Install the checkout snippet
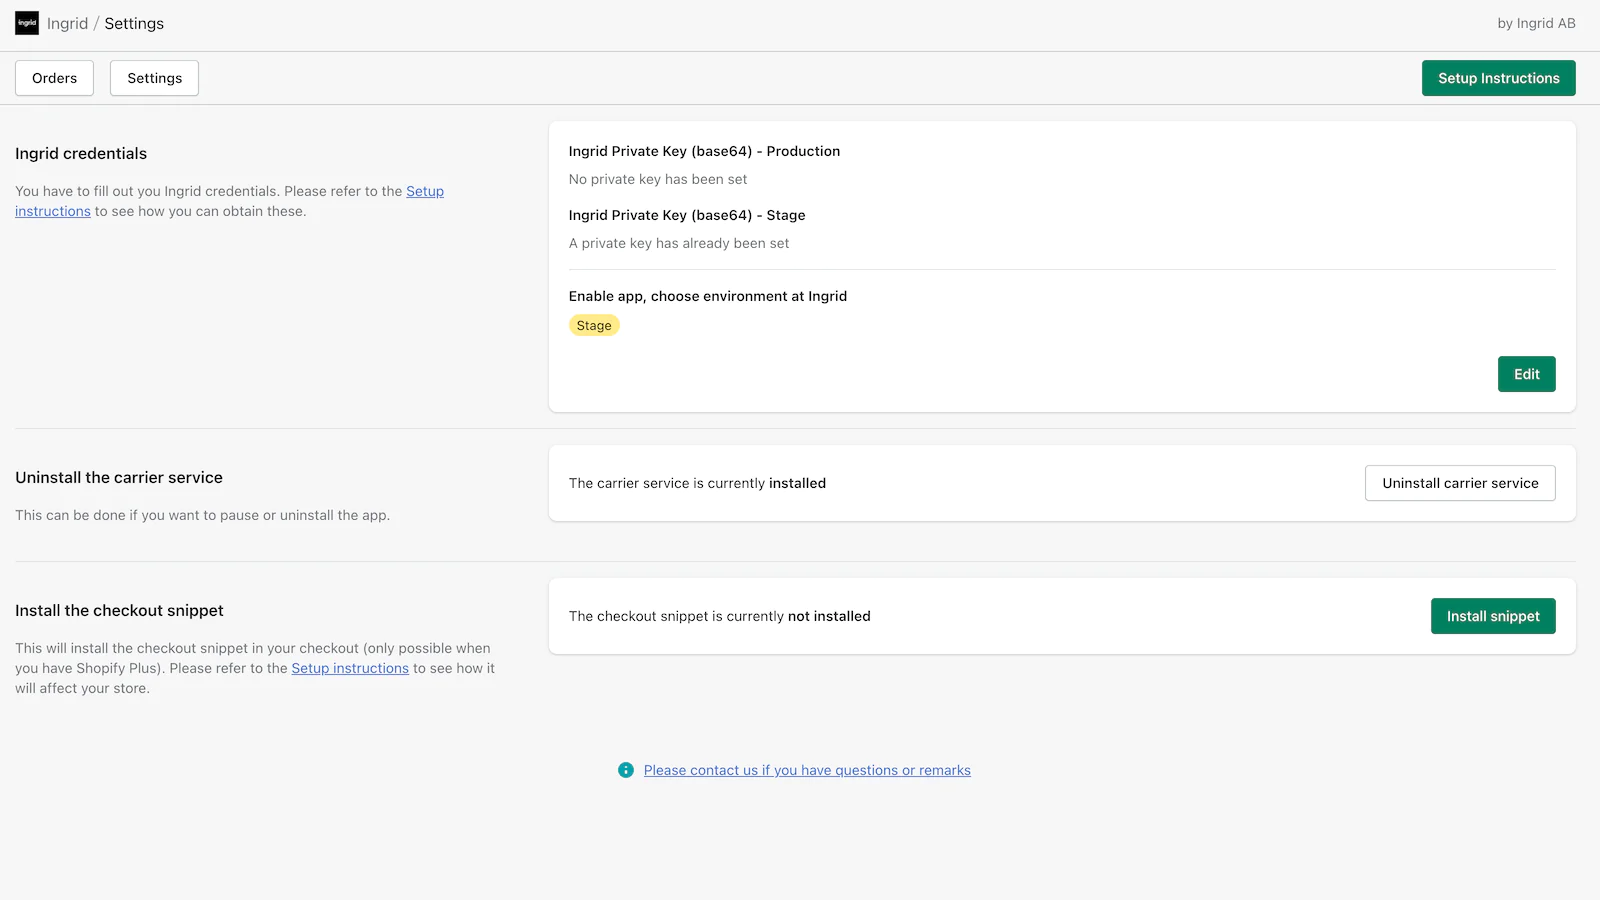The height and width of the screenshot is (900, 1600). (x=1493, y=616)
